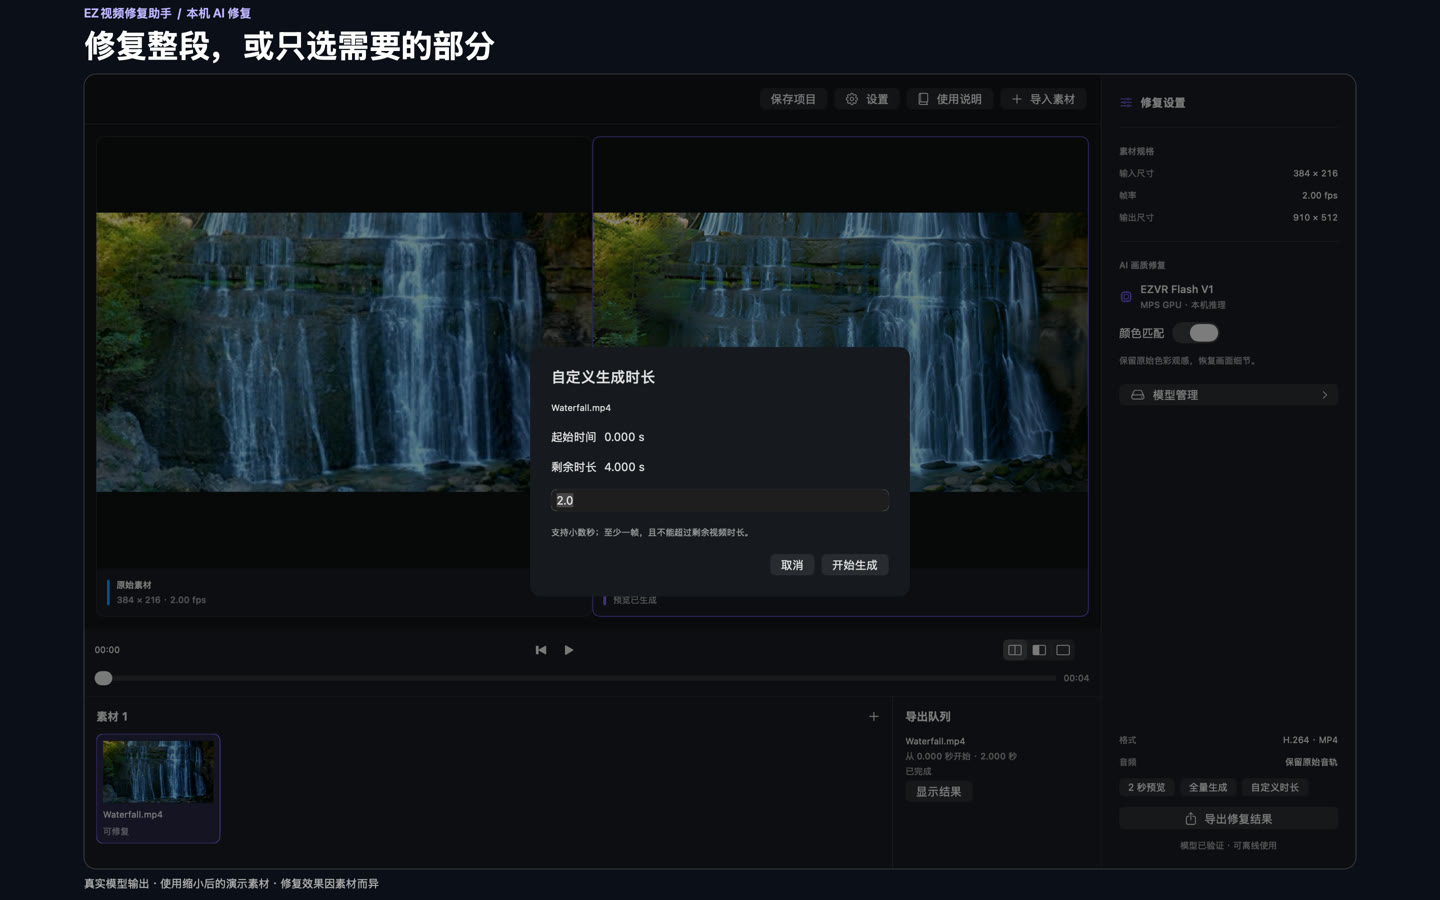The width and height of the screenshot is (1440, 900).
Task: Click the 00:00 current time label
Action: (107, 650)
